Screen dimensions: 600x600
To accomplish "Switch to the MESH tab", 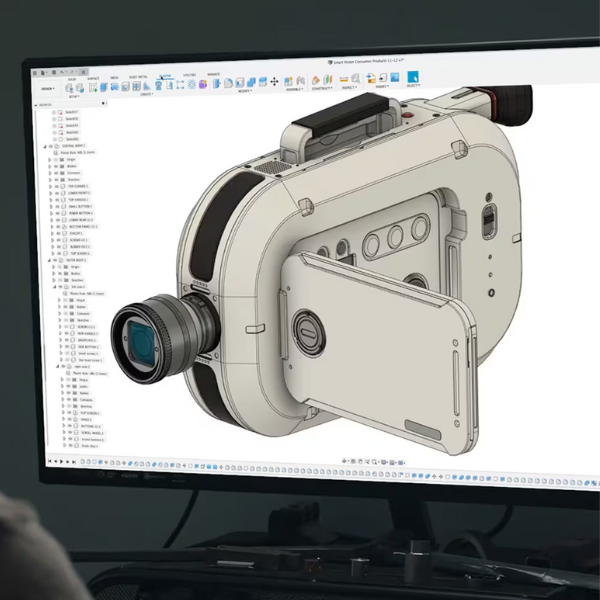I will tap(114, 78).
